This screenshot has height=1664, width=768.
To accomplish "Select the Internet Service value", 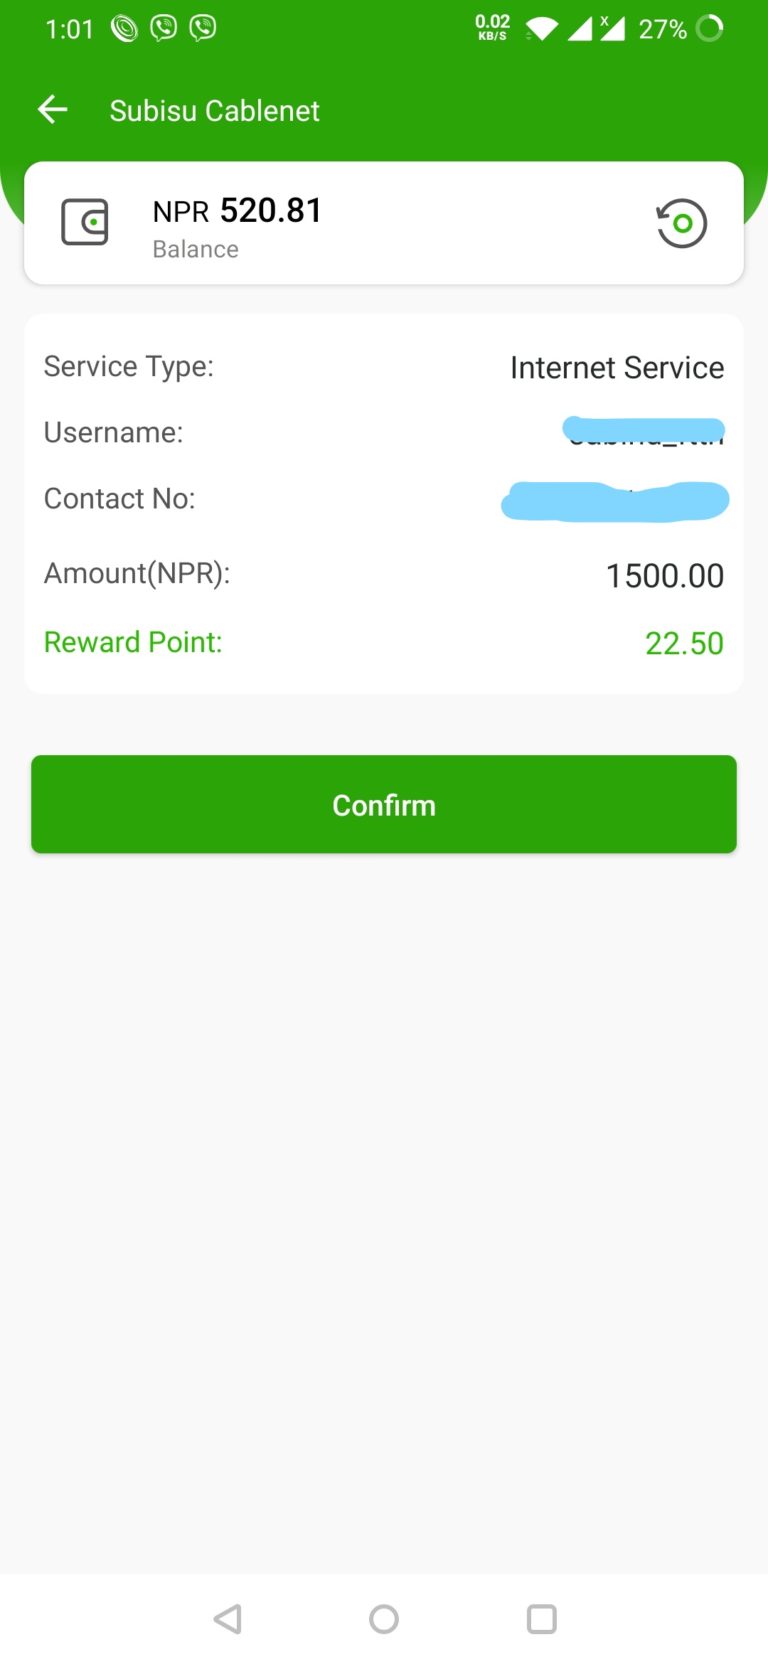I will pos(616,368).
